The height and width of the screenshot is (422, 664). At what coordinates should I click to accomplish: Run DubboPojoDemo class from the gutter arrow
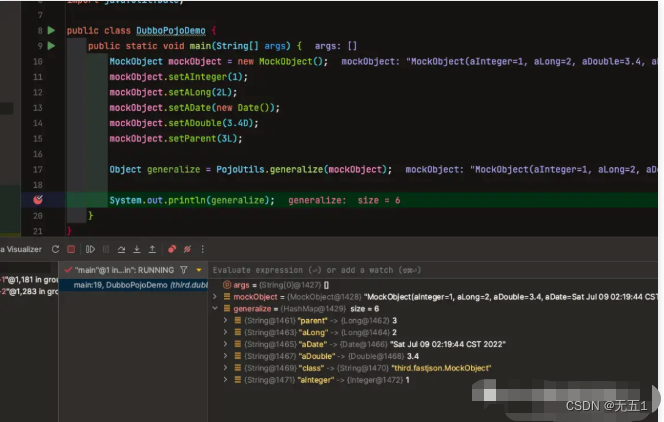(51, 30)
